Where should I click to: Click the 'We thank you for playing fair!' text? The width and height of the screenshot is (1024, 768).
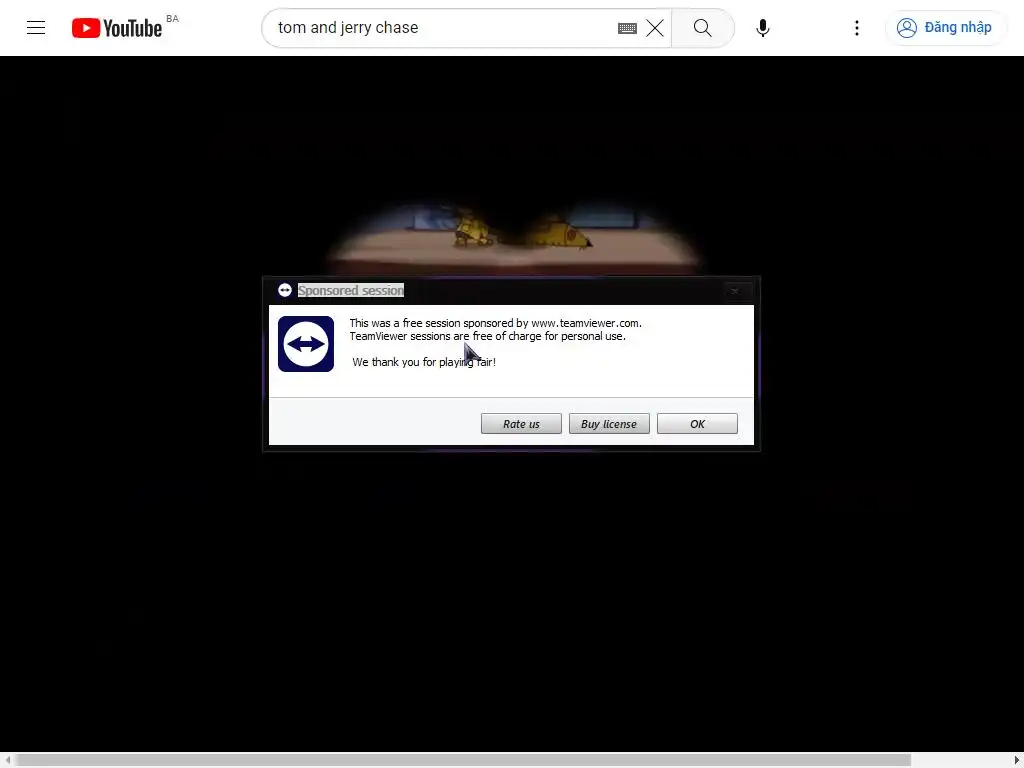[x=424, y=362]
